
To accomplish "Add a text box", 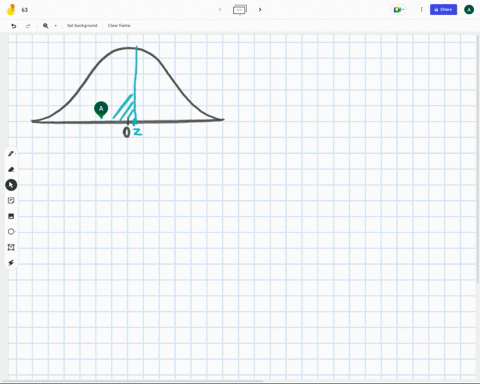I will (x=11, y=247).
